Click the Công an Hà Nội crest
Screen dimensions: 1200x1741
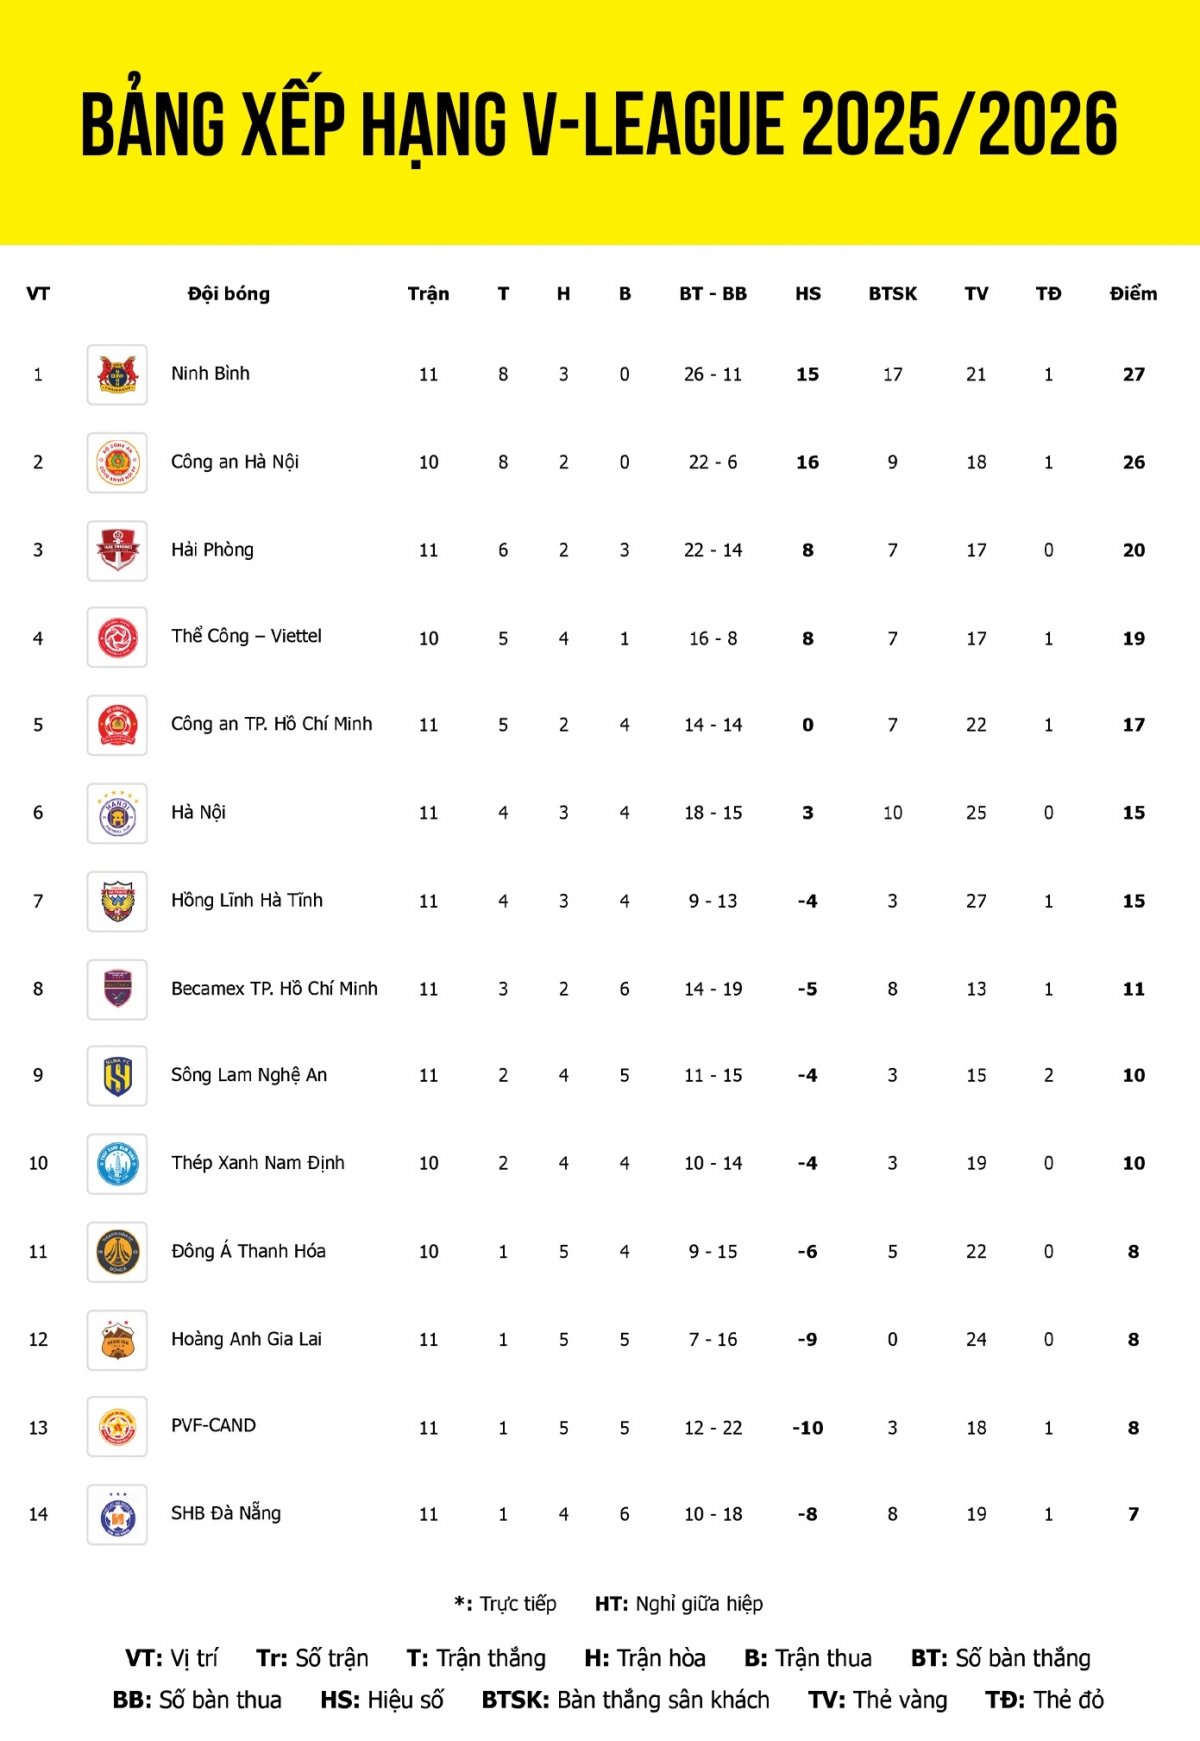pos(117,463)
